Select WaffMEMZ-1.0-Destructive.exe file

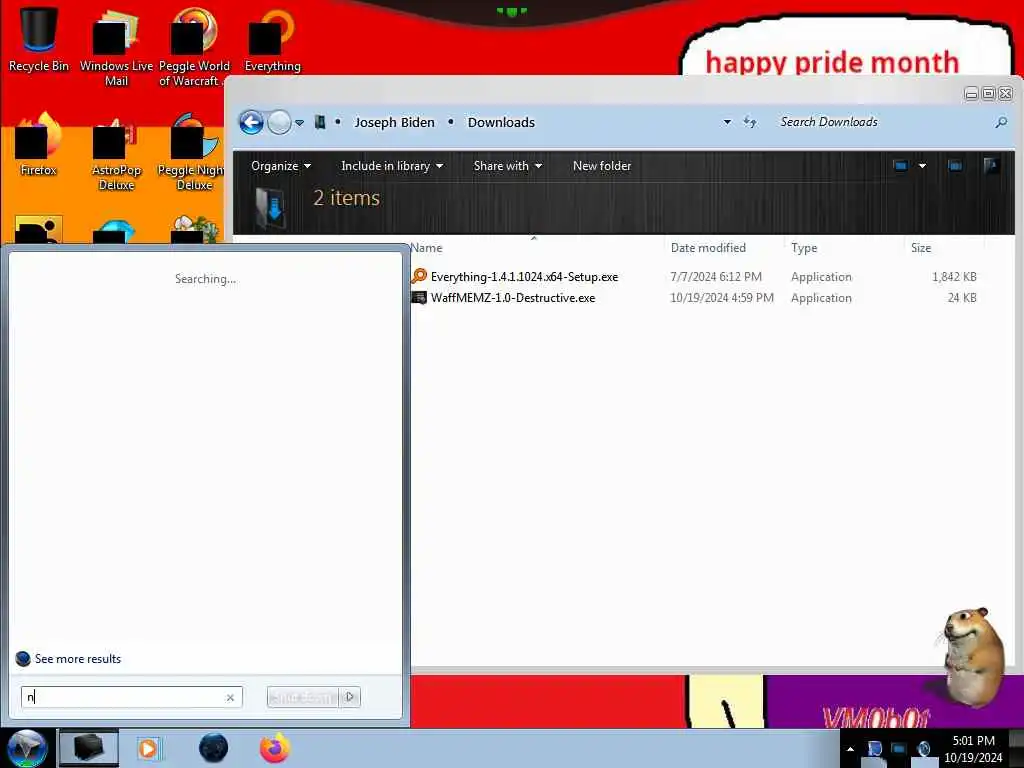(x=513, y=298)
